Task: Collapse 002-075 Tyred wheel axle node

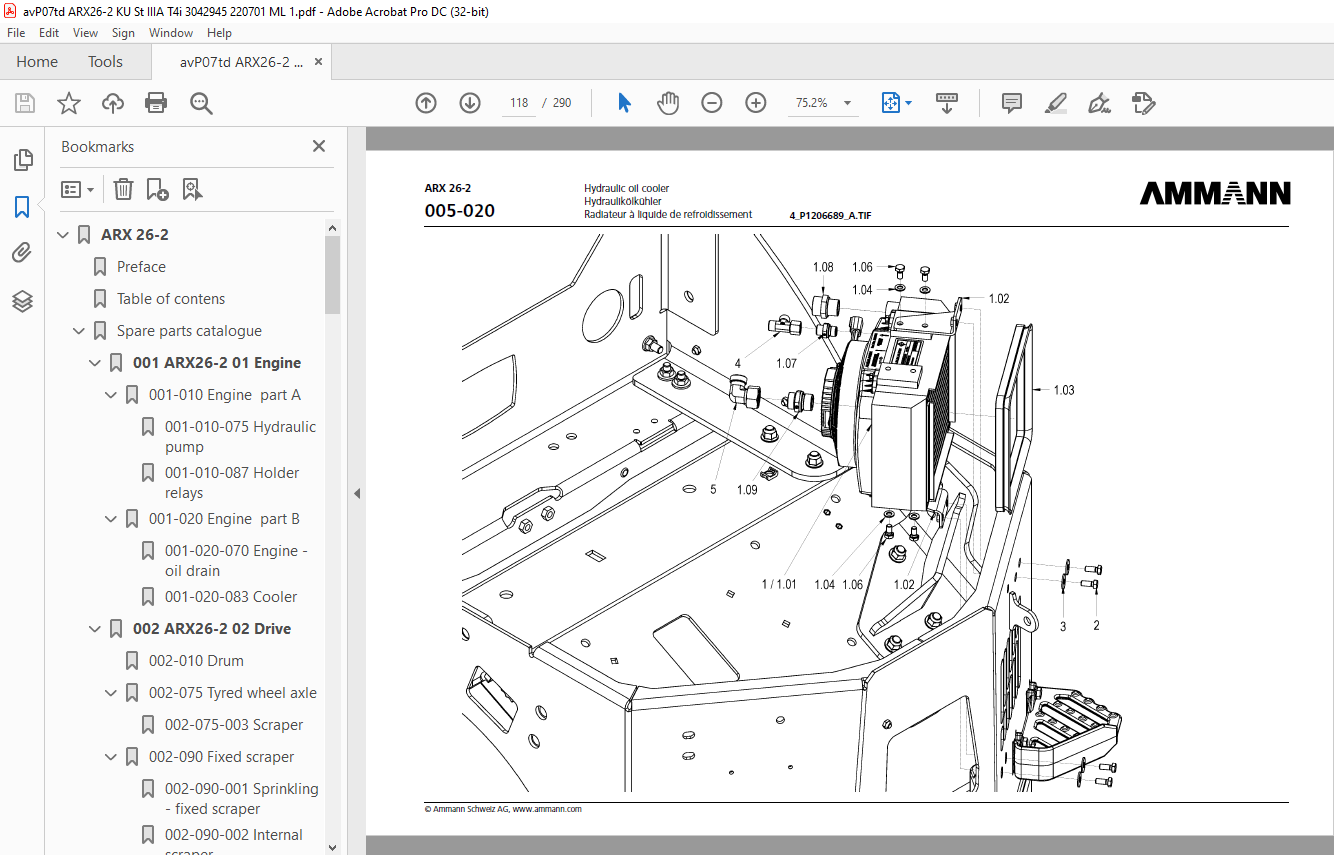Action: pos(112,693)
